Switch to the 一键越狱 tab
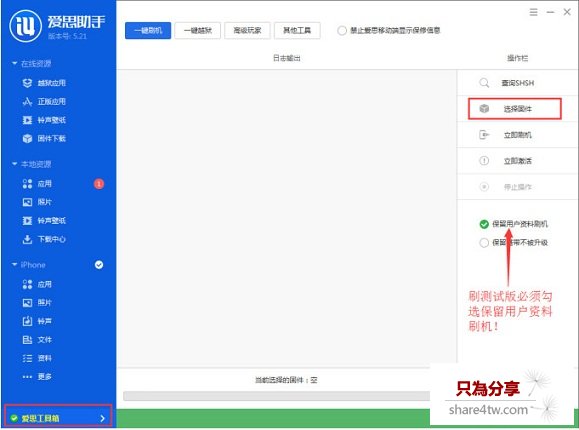579x430 pixels. [x=198, y=30]
